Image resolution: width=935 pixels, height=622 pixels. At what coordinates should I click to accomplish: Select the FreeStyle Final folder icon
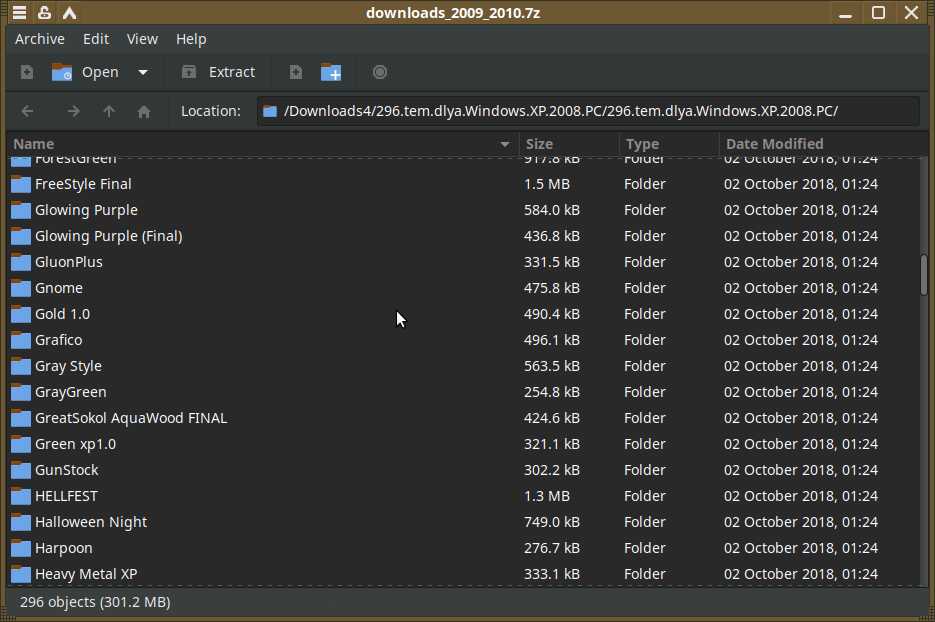pyautogui.click(x=21, y=184)
